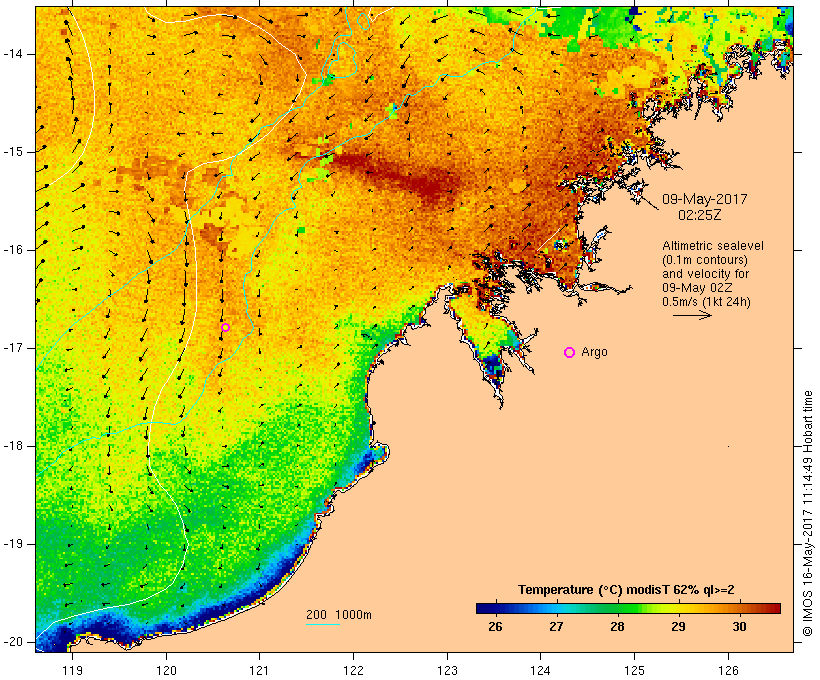Click the Argo float marker near 120.6E on the map
This screenshot has width=820, height=680.
click(x=225, y=327)
